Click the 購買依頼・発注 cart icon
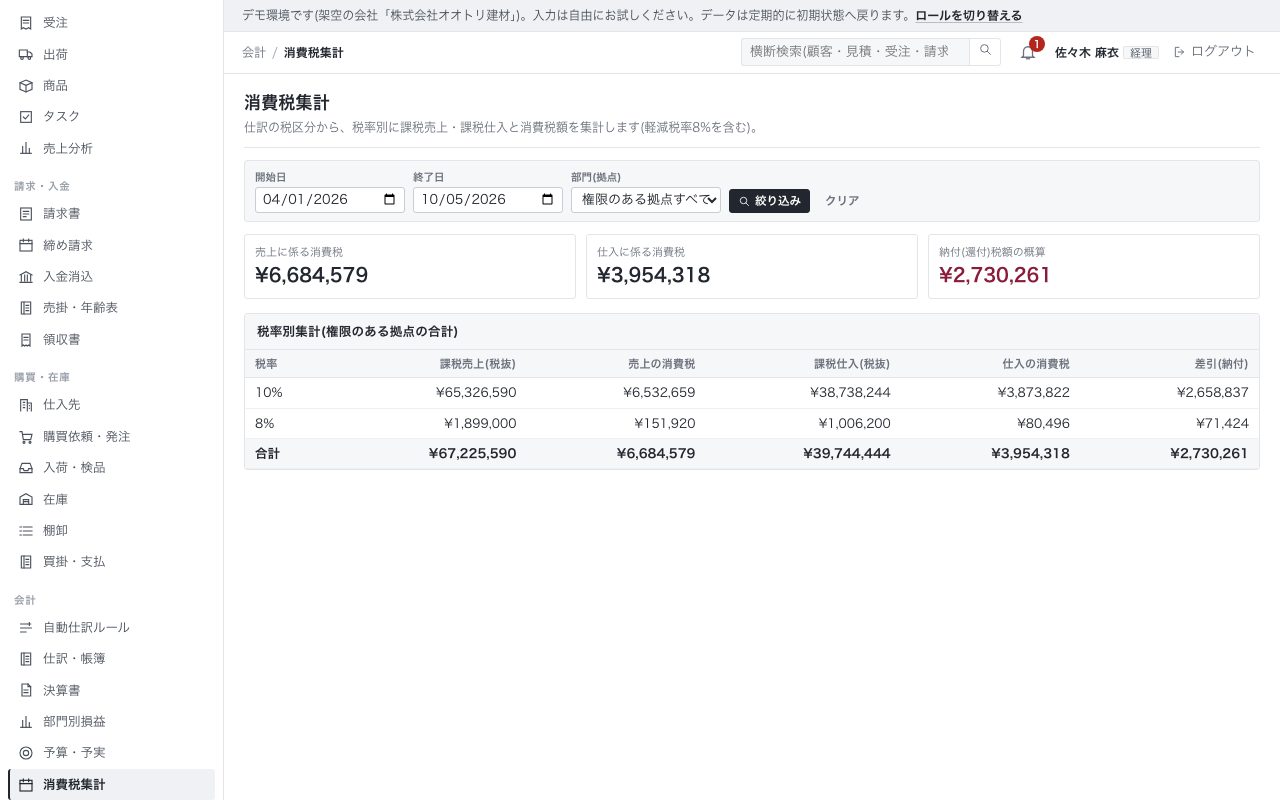Image resolution: width=1280 pixels, height=800 pixels. point(26,437)
